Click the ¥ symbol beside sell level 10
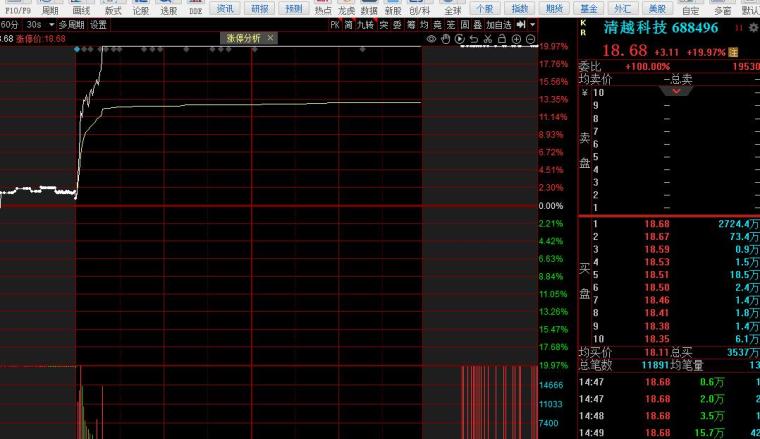The width and height of the screenshot is (760, 439). coord(585,92)
